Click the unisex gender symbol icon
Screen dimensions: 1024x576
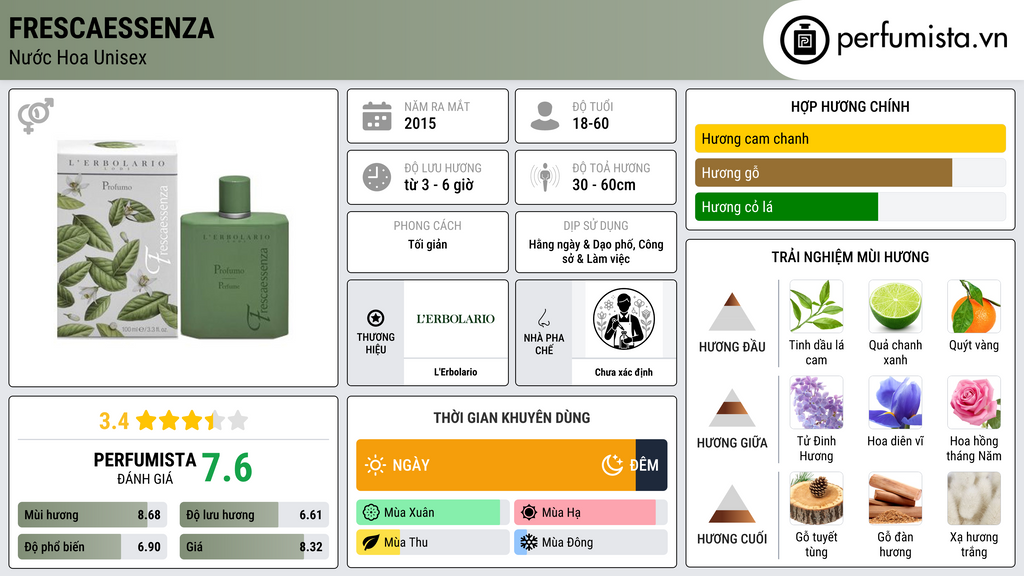(36, 116)
